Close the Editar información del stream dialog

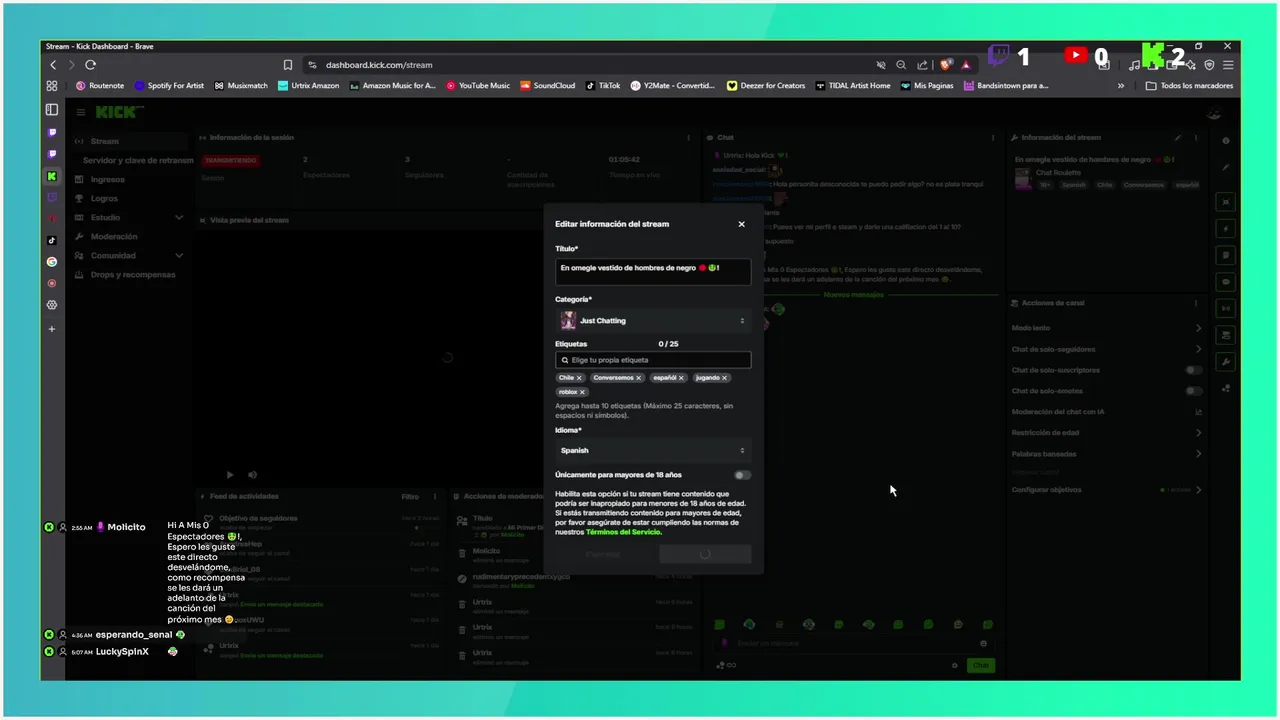741,224
